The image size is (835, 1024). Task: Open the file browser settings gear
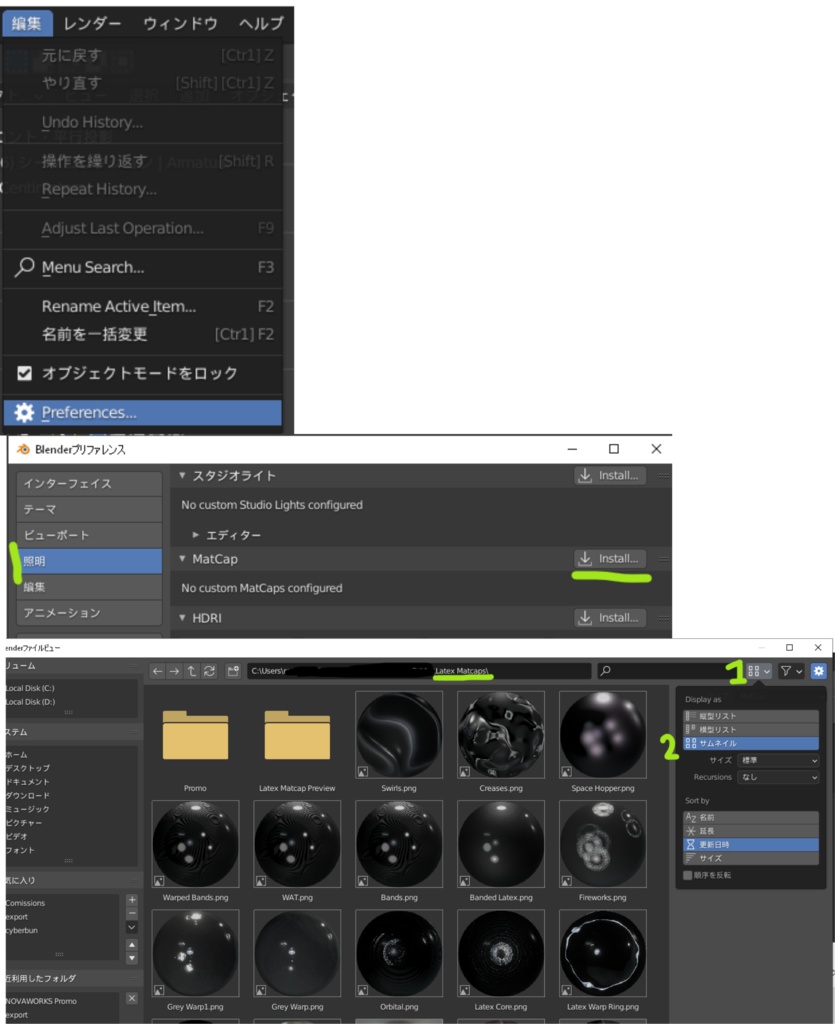[819, 671]
